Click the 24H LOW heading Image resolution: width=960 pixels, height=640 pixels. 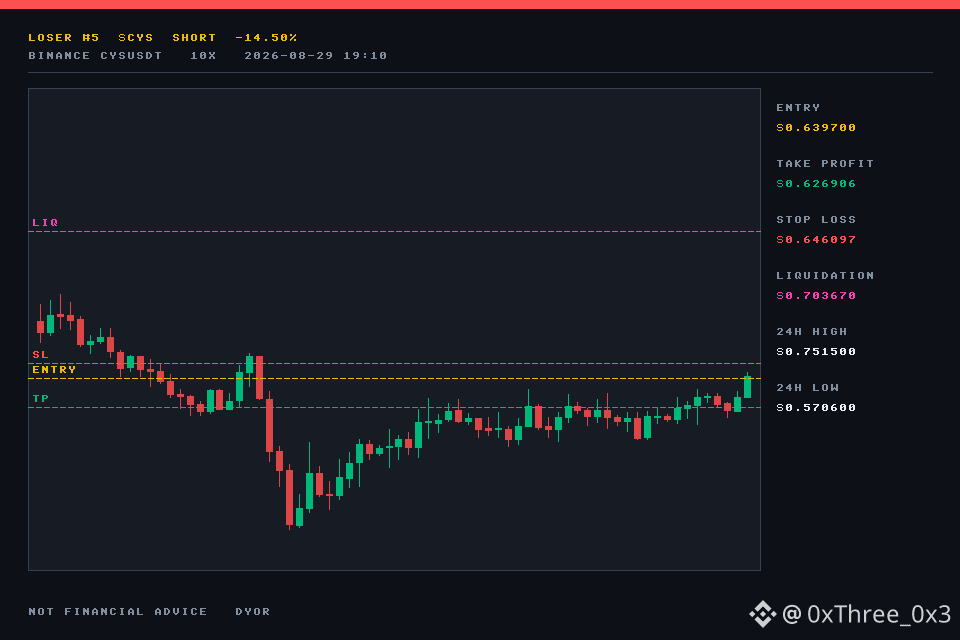[x=808, y=388]
